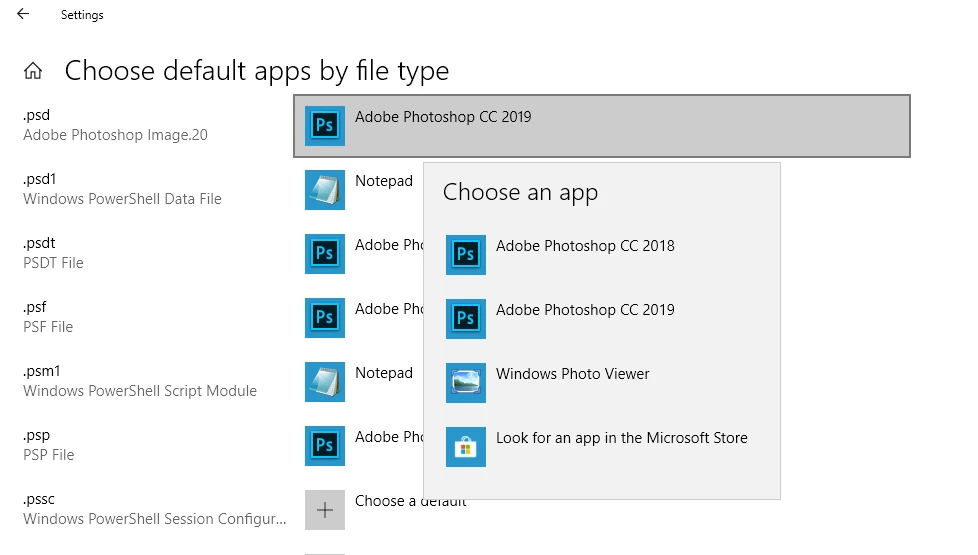Open Settings home via house icon

click(33, 71)
